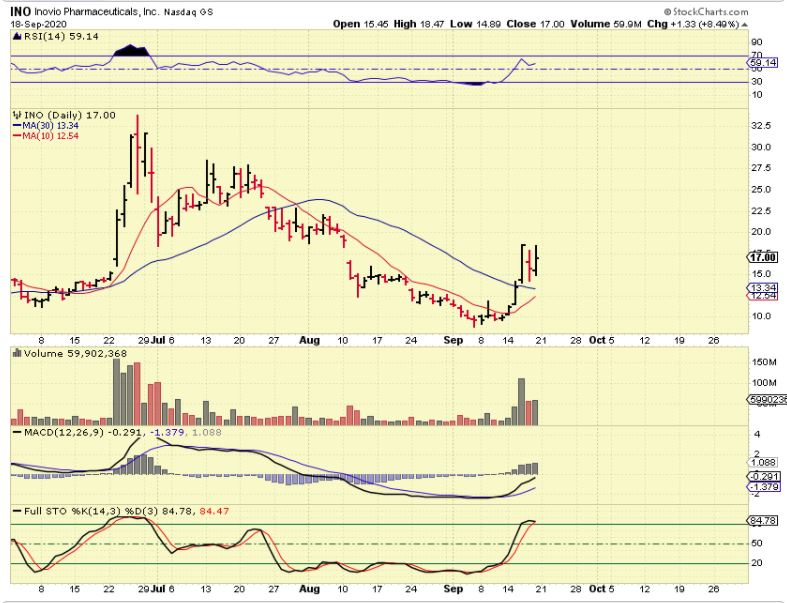Click the 100M volume axis label
Image resolution: width=787 pixels, height=603 pixels.
coord(764,383)
